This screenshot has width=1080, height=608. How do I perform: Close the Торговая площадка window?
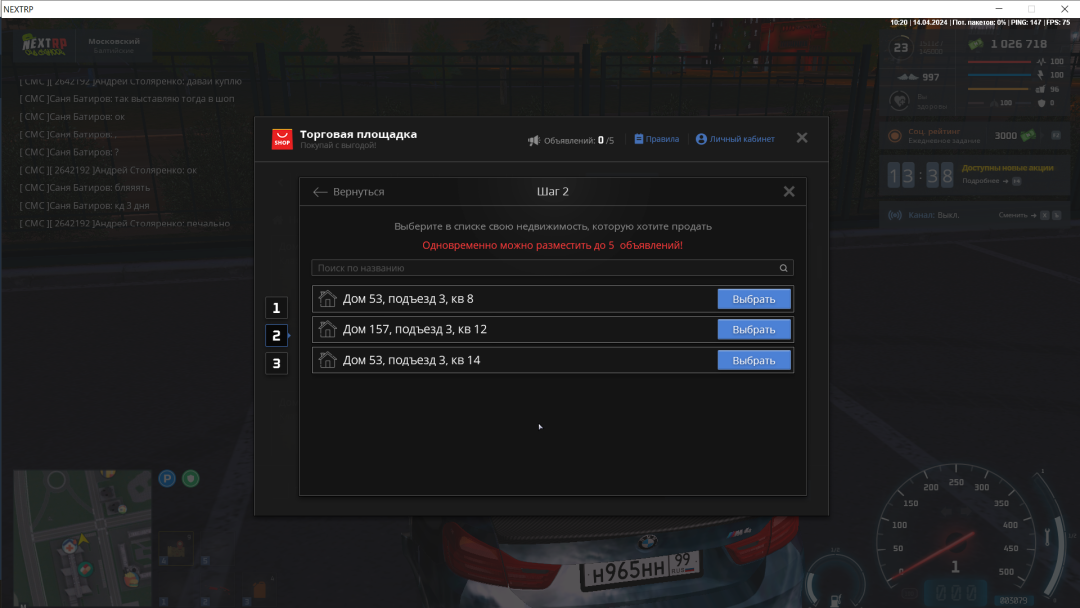click(802, 138)
